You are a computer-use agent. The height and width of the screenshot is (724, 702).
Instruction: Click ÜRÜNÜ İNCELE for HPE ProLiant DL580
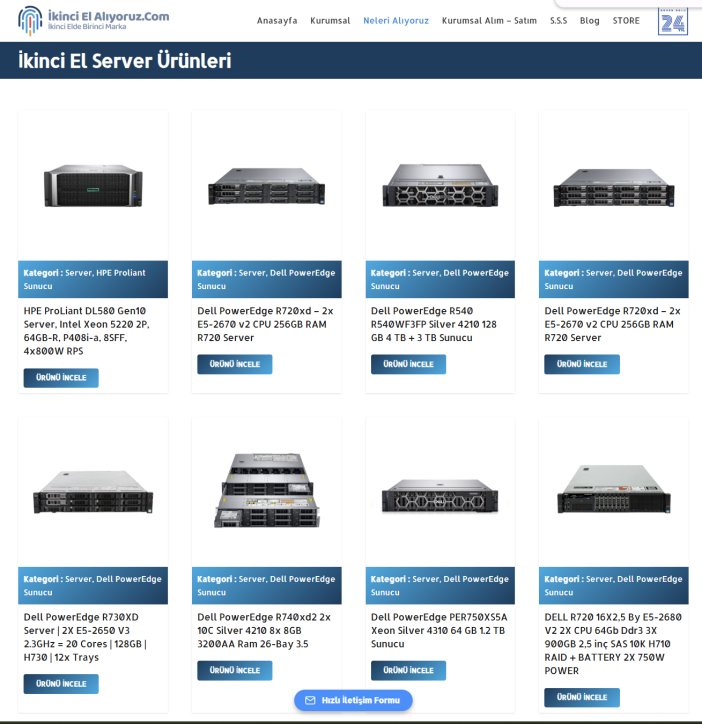[x=61, y=378]
